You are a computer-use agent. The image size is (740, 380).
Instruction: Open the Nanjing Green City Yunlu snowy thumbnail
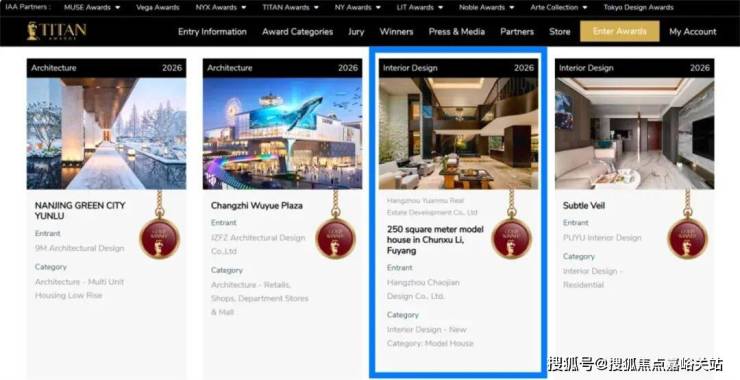107,134
